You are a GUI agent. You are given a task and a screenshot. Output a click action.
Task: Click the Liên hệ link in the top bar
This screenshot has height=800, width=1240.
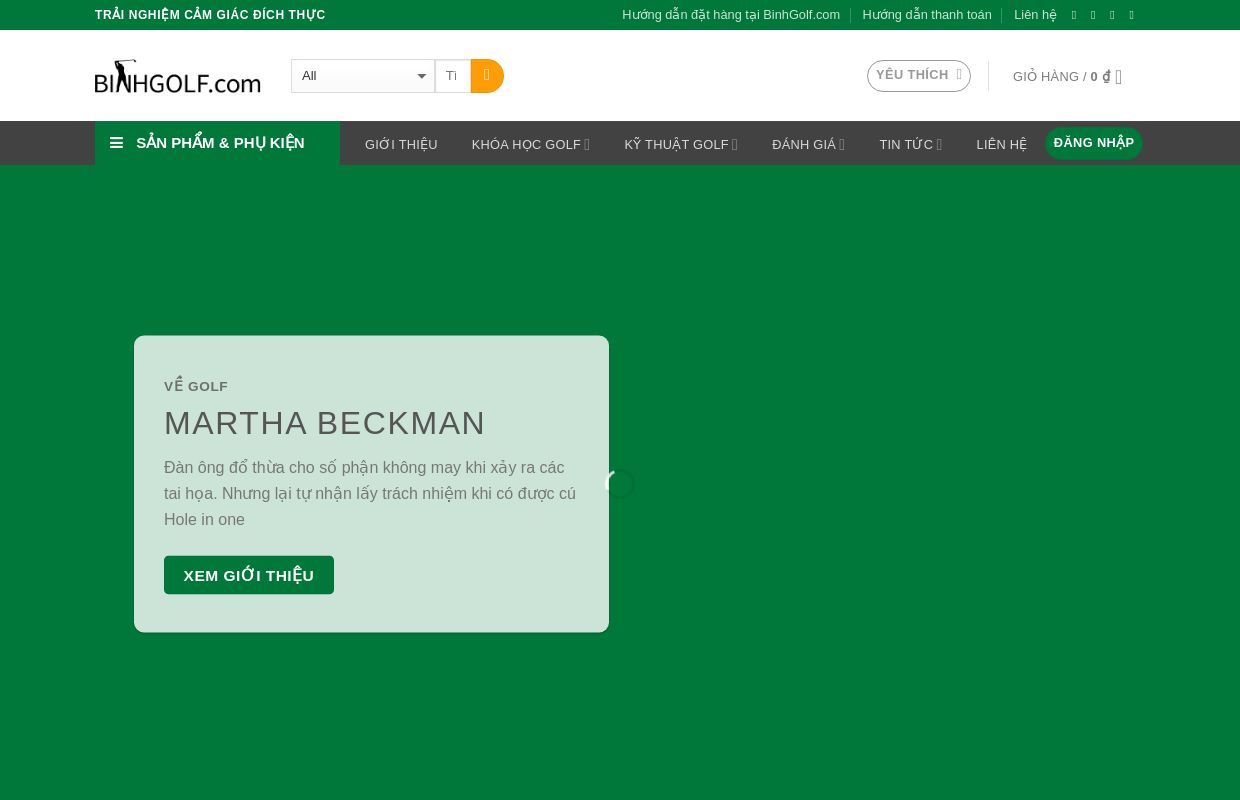tap(1035, 15)
